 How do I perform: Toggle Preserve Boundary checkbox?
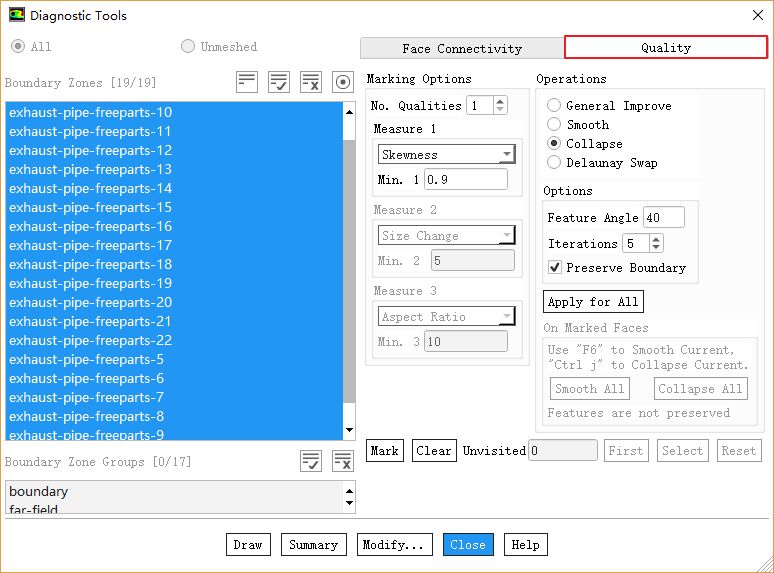tap(555, 267)
